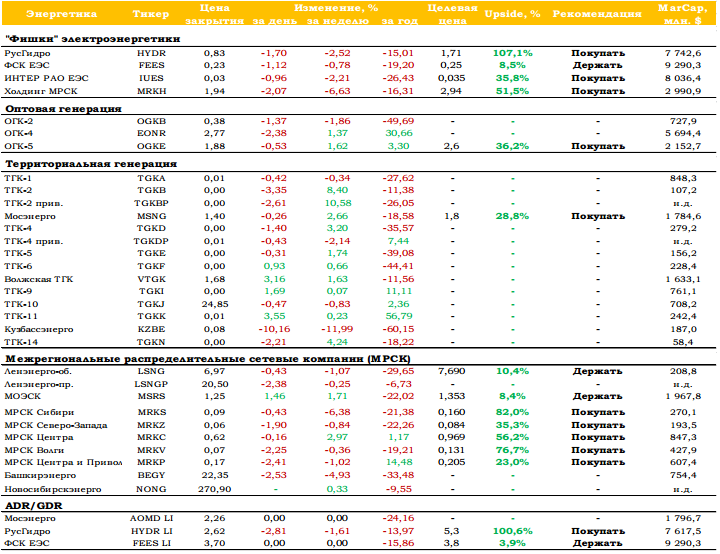The width and height of the screenshot is (720, 554).
Task: Click the 'Территориальная генерация' section title
Action: coord(91,164)
